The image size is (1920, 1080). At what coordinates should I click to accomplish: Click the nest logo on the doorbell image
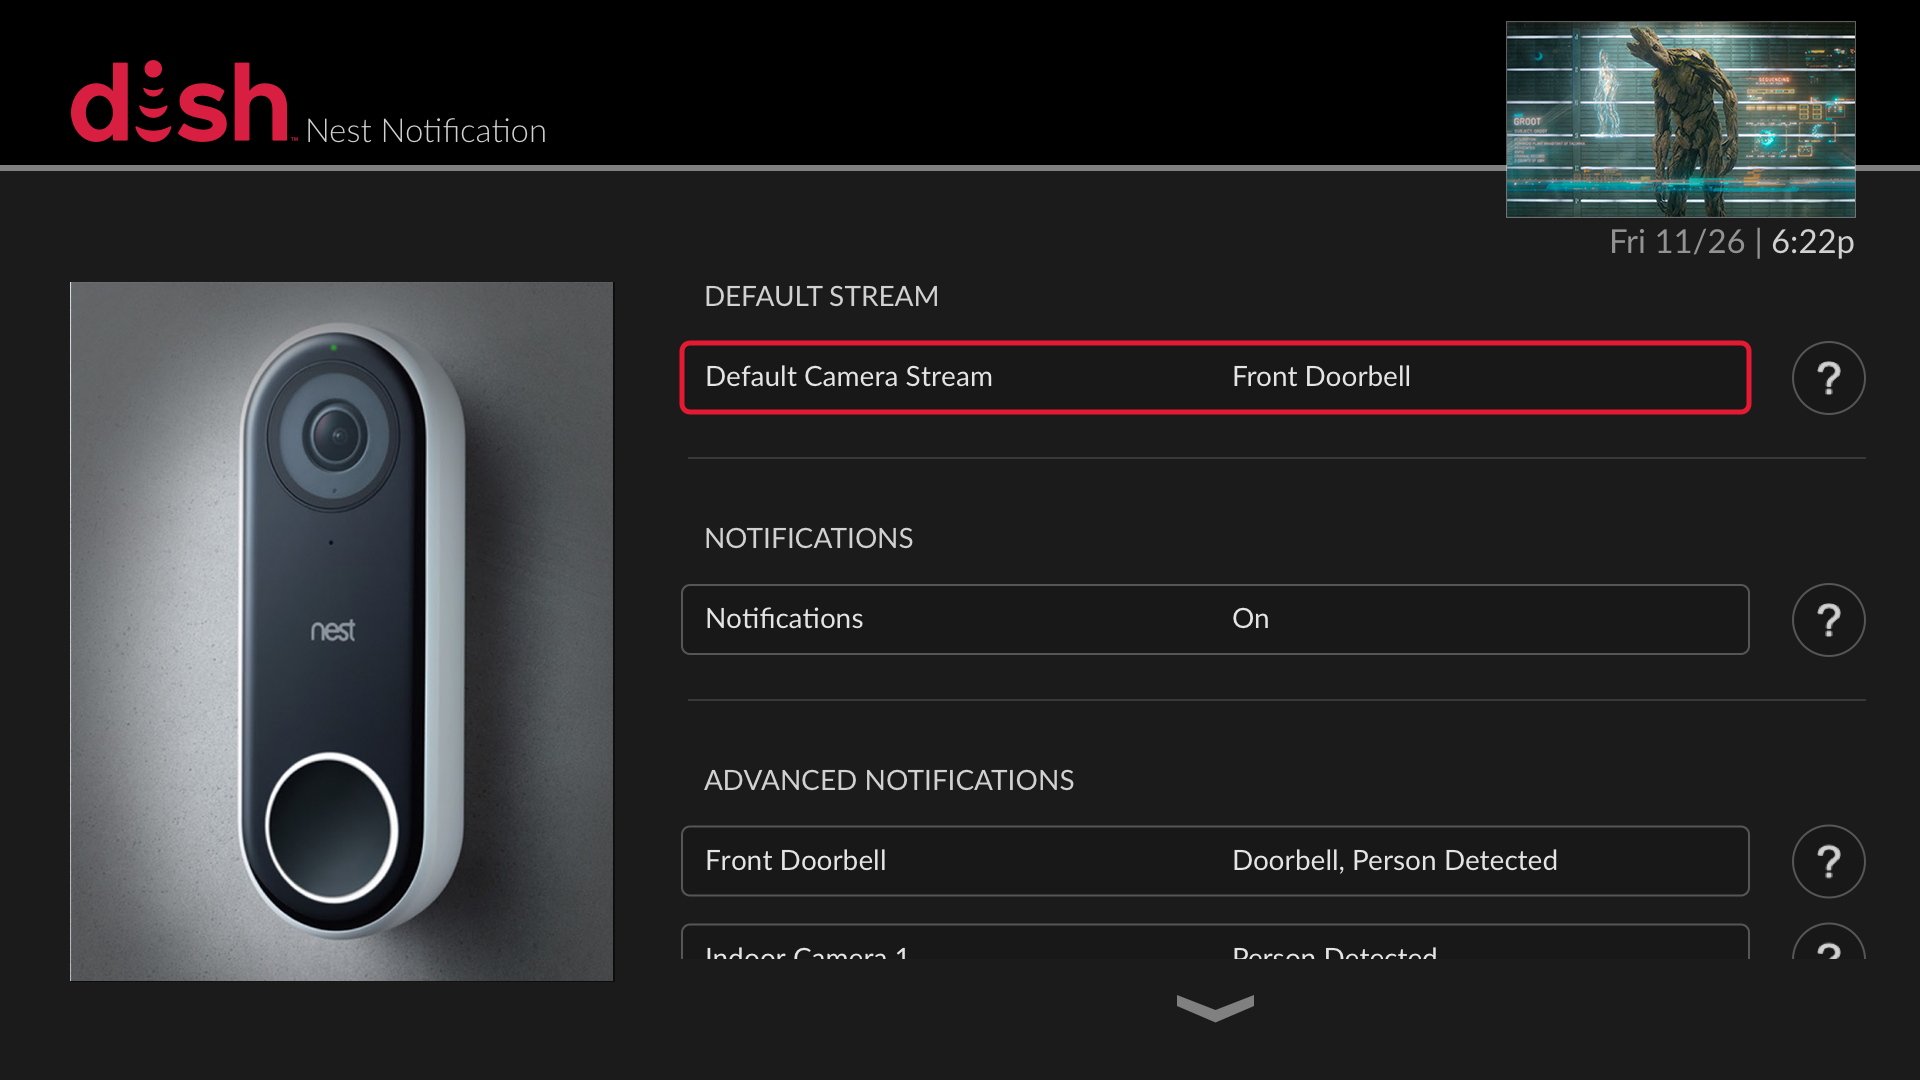(x=332, y=630)
